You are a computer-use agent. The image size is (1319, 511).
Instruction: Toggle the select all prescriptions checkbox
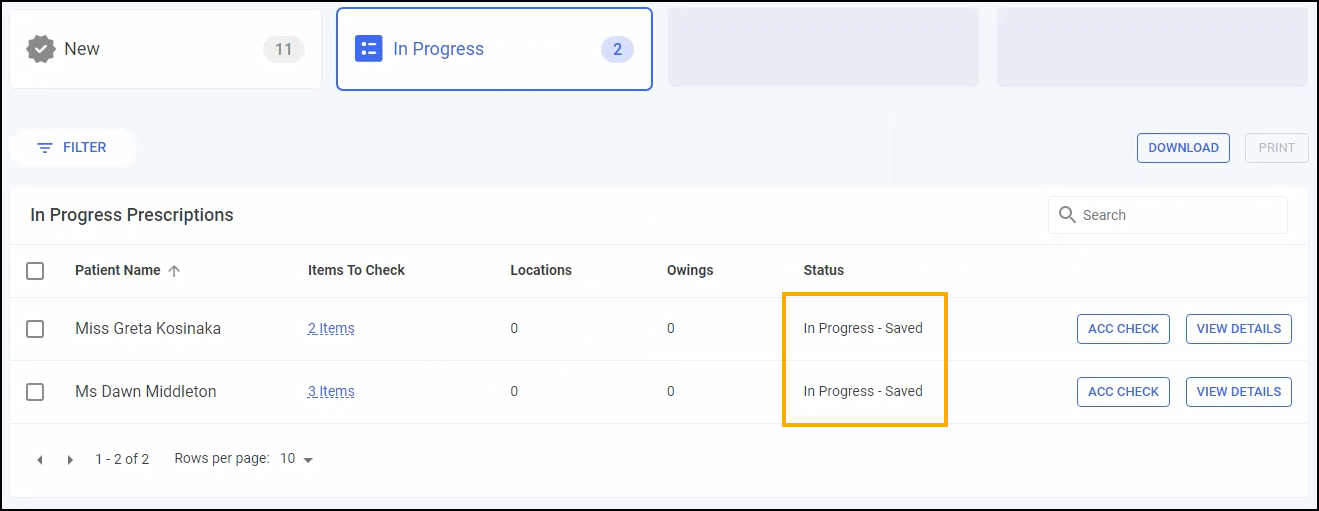[x=35, y=271]
